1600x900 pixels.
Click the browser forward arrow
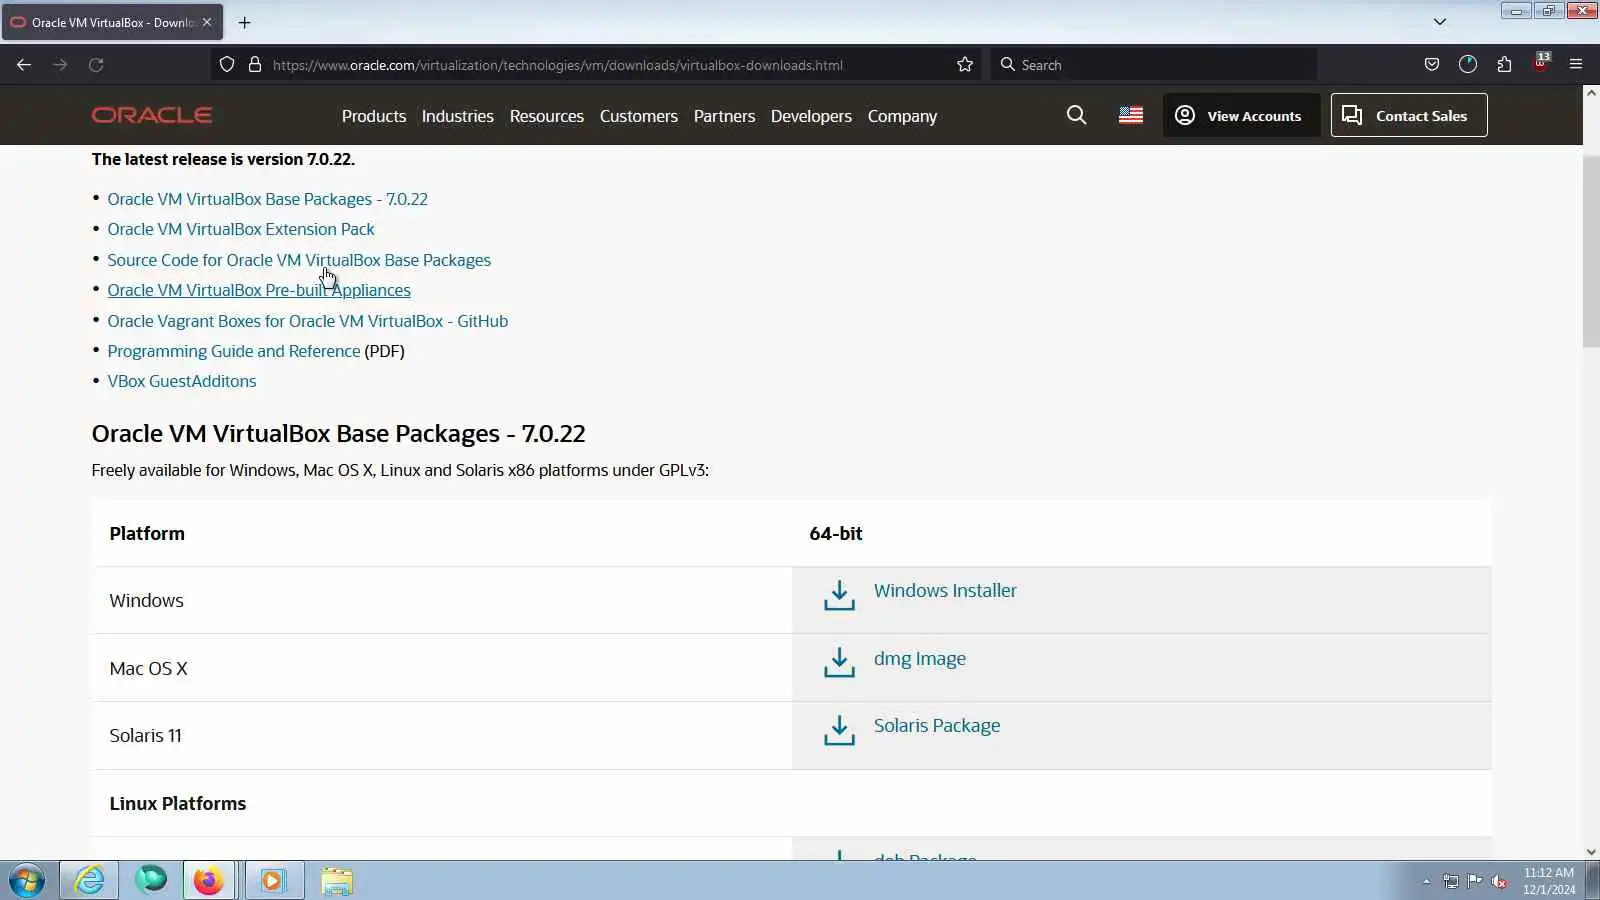tap(60, 65)
